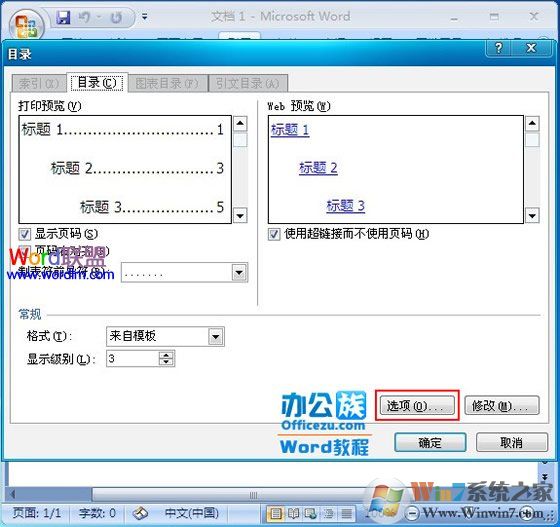The height and width of the screenshot is (527, 560).
Task: Switch to the 图表目录 tab
Action: click(168, 84)
